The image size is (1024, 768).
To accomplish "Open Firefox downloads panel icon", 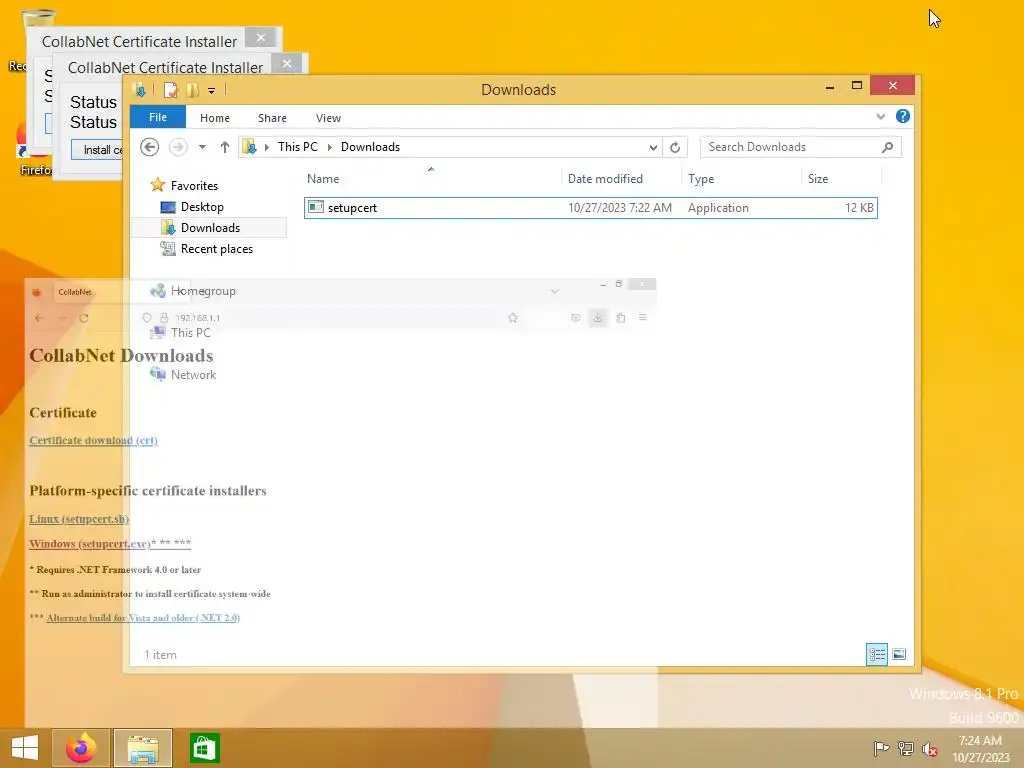I will (598, 318).
